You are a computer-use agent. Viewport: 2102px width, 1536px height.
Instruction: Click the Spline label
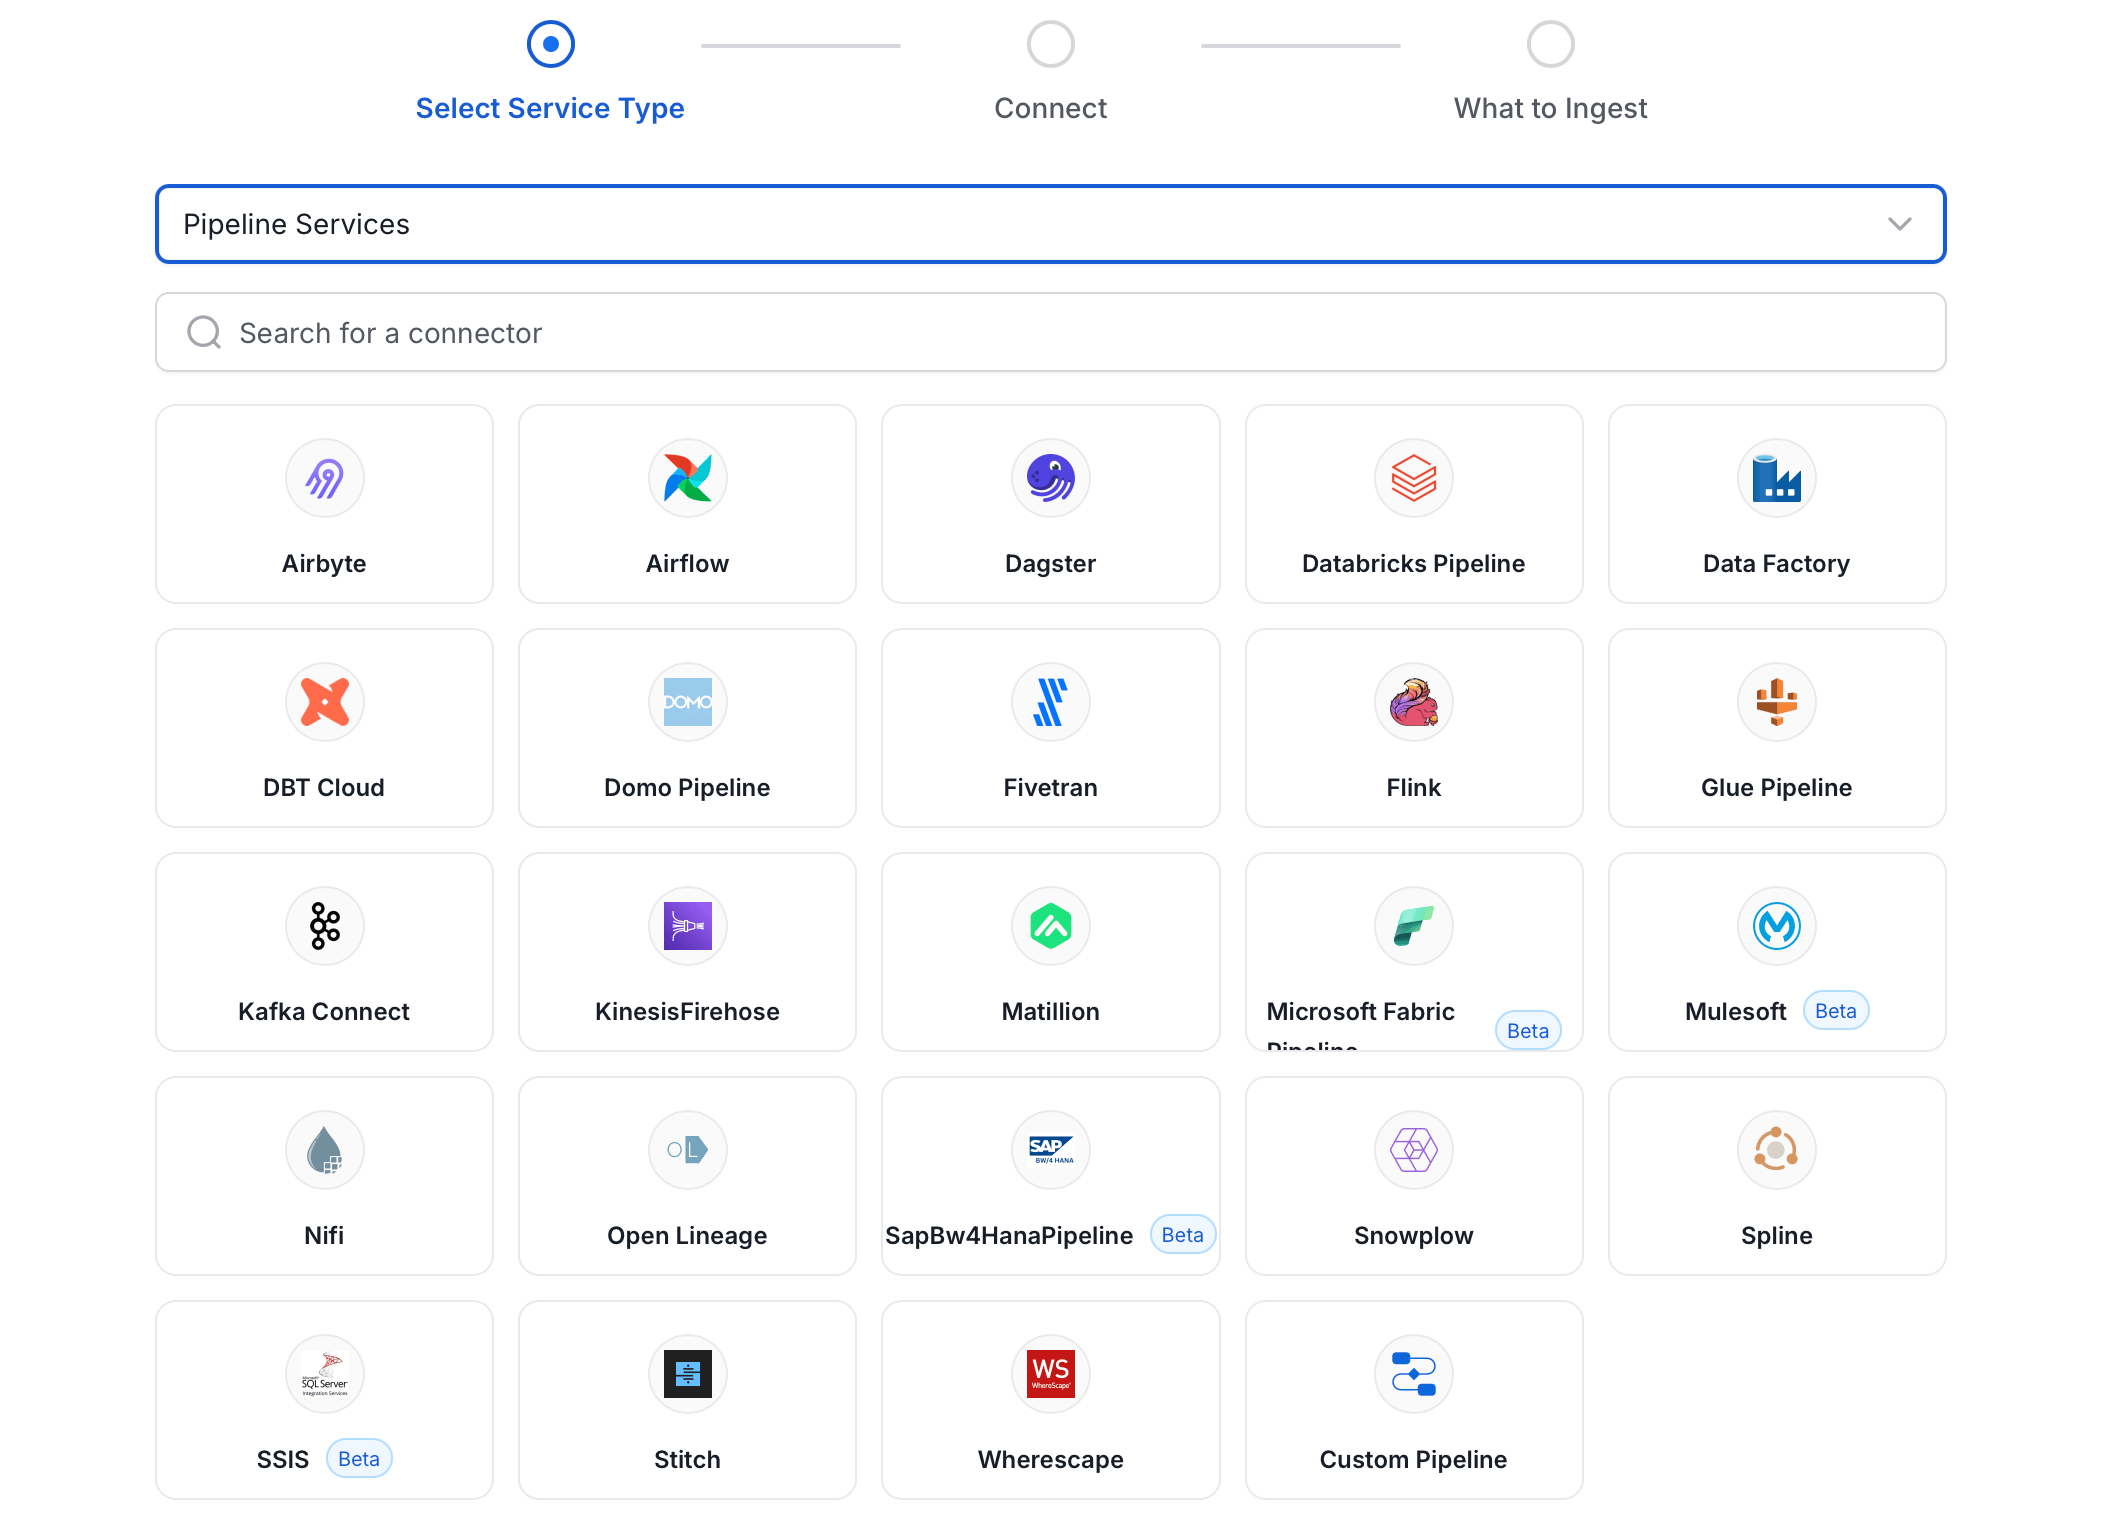pos(1776,1236)
